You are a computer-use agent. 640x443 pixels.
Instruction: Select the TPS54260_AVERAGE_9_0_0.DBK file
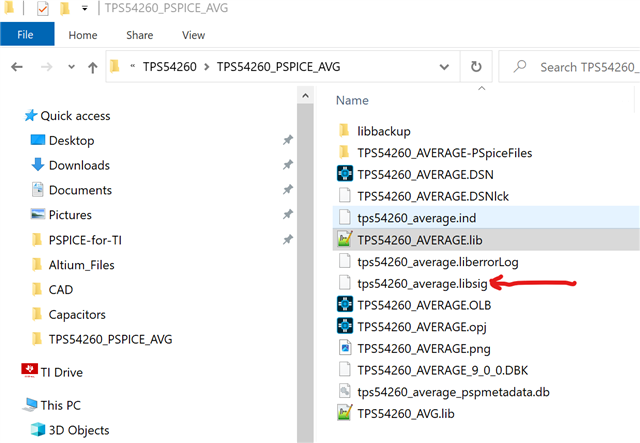click(442, 370)
